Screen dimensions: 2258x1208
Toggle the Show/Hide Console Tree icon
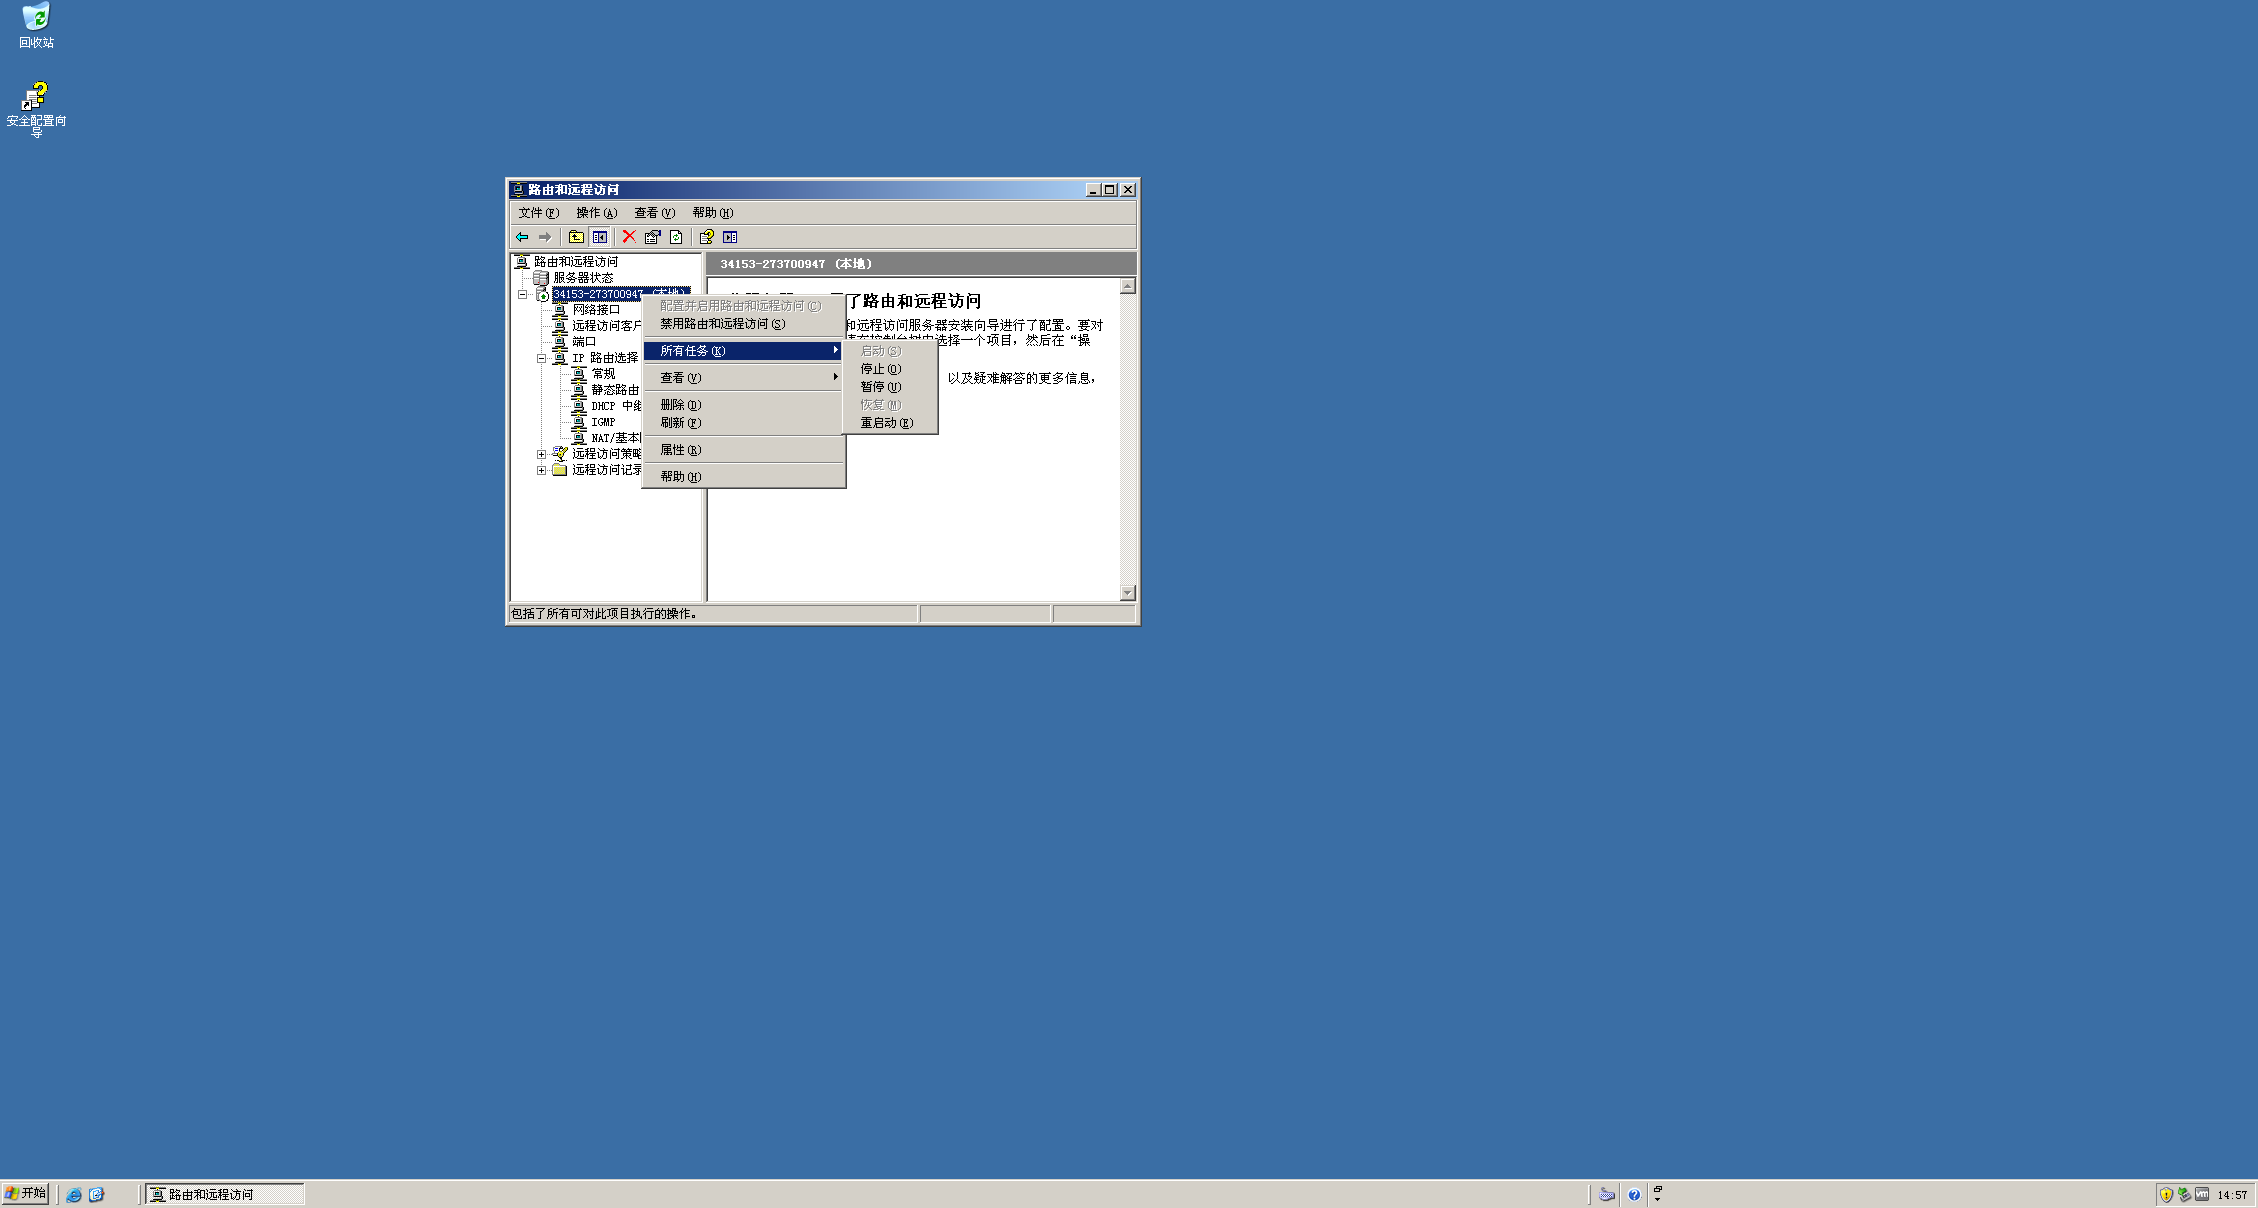coord(600,237)
